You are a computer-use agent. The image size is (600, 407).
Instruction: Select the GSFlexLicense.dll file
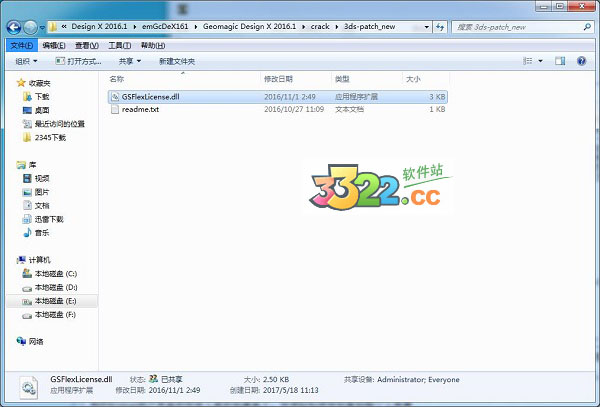[277, 97]
